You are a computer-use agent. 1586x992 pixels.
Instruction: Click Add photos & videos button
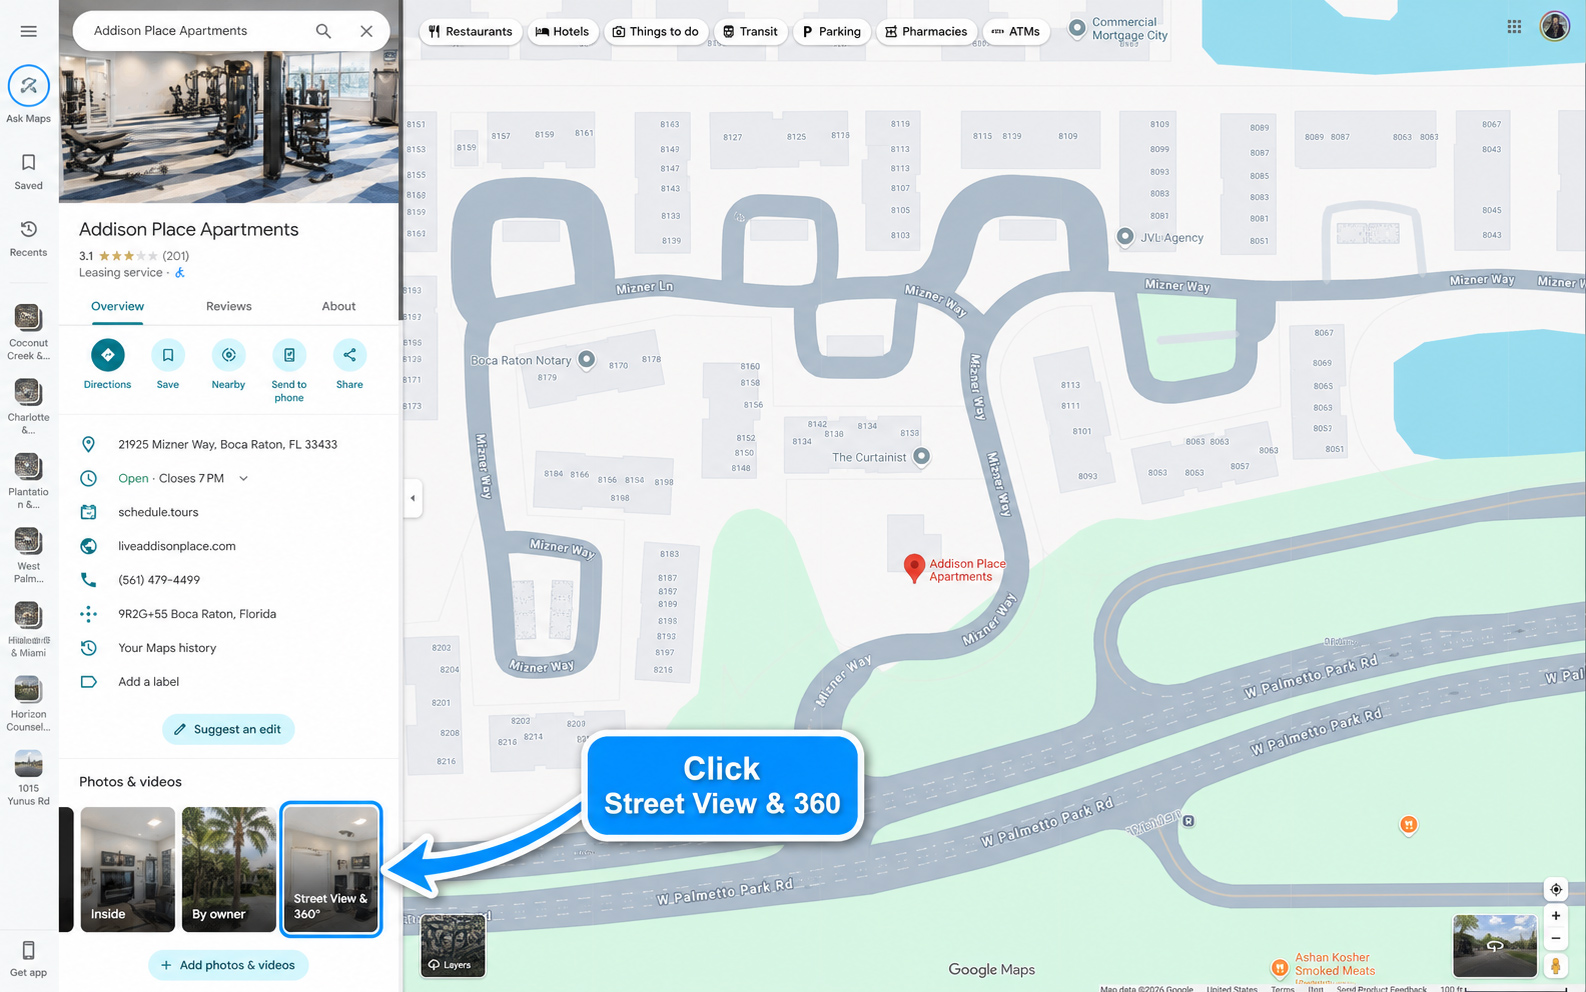228,965
